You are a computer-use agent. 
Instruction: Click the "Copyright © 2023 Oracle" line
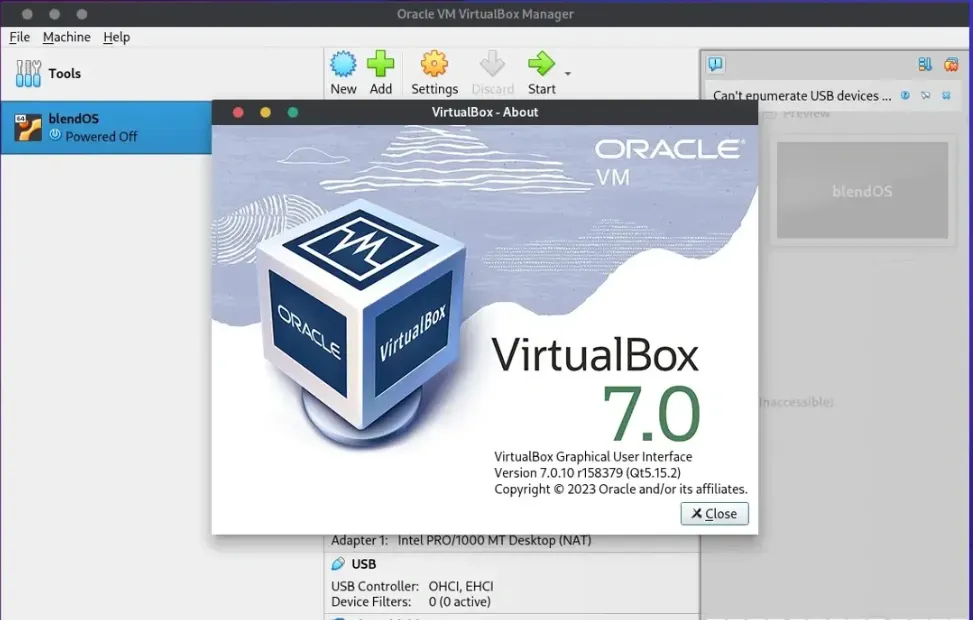tap(621, 489)
